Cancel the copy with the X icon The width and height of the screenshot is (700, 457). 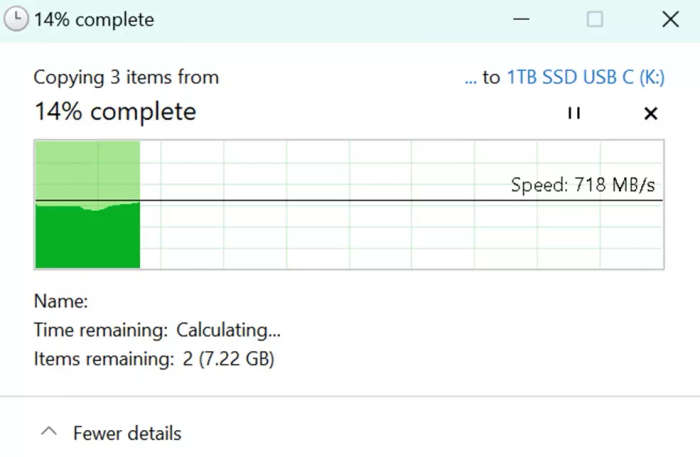point(651,113)
